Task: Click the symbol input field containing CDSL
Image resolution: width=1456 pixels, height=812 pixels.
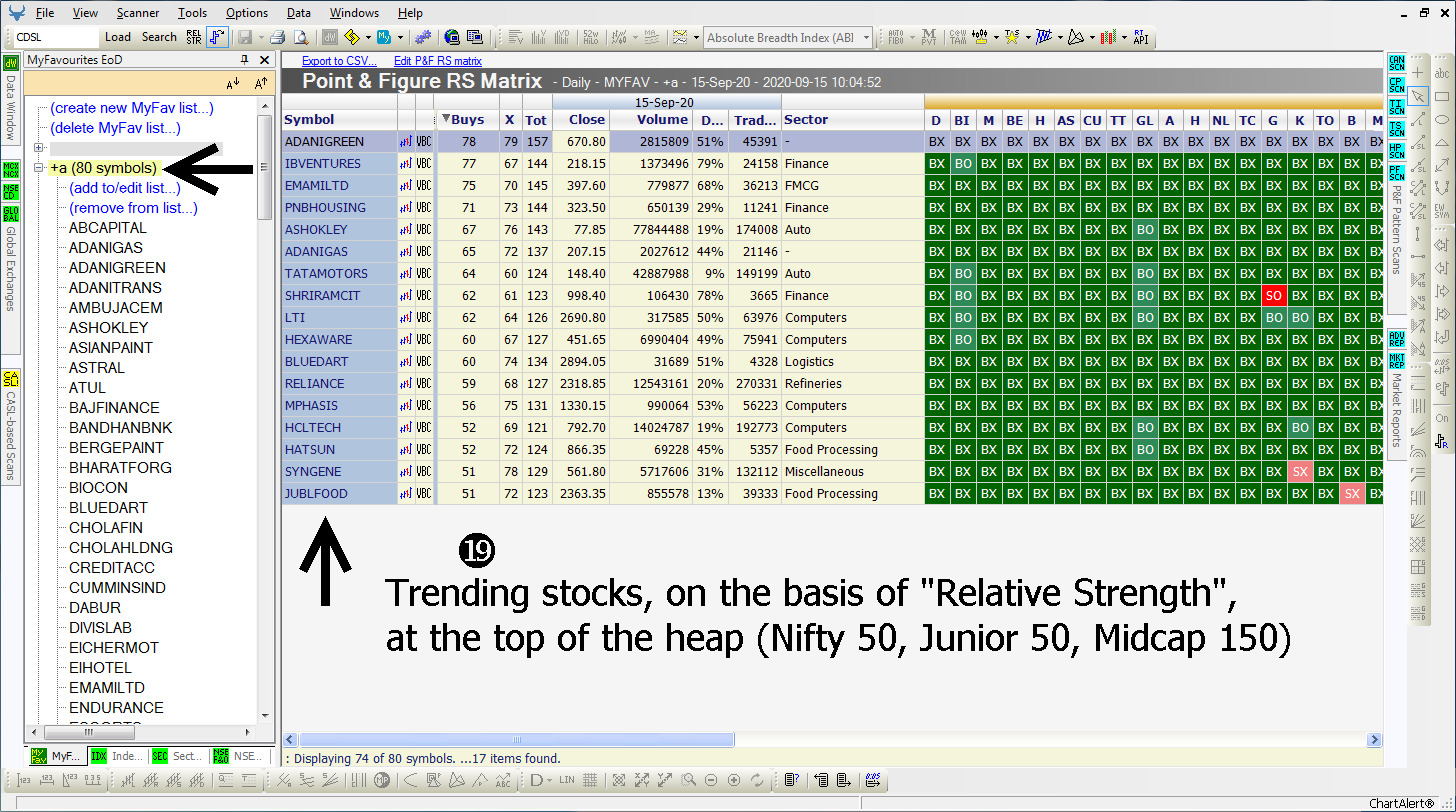Action: click(56, 37)
